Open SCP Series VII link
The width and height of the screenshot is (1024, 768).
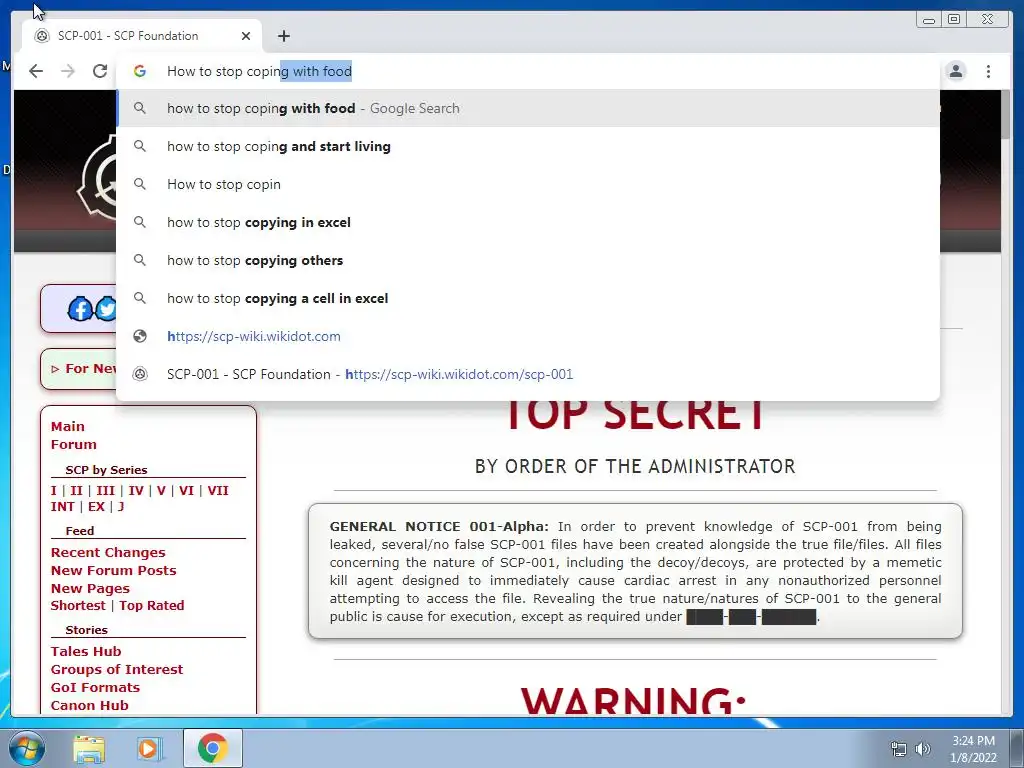pos(218,490)
